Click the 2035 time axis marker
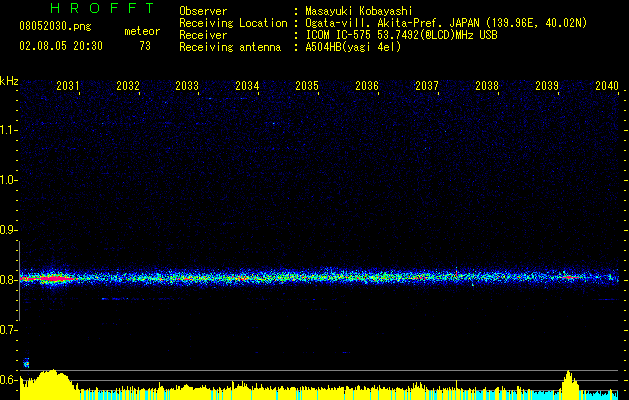 pyautogui.click(x=307, y=85)
